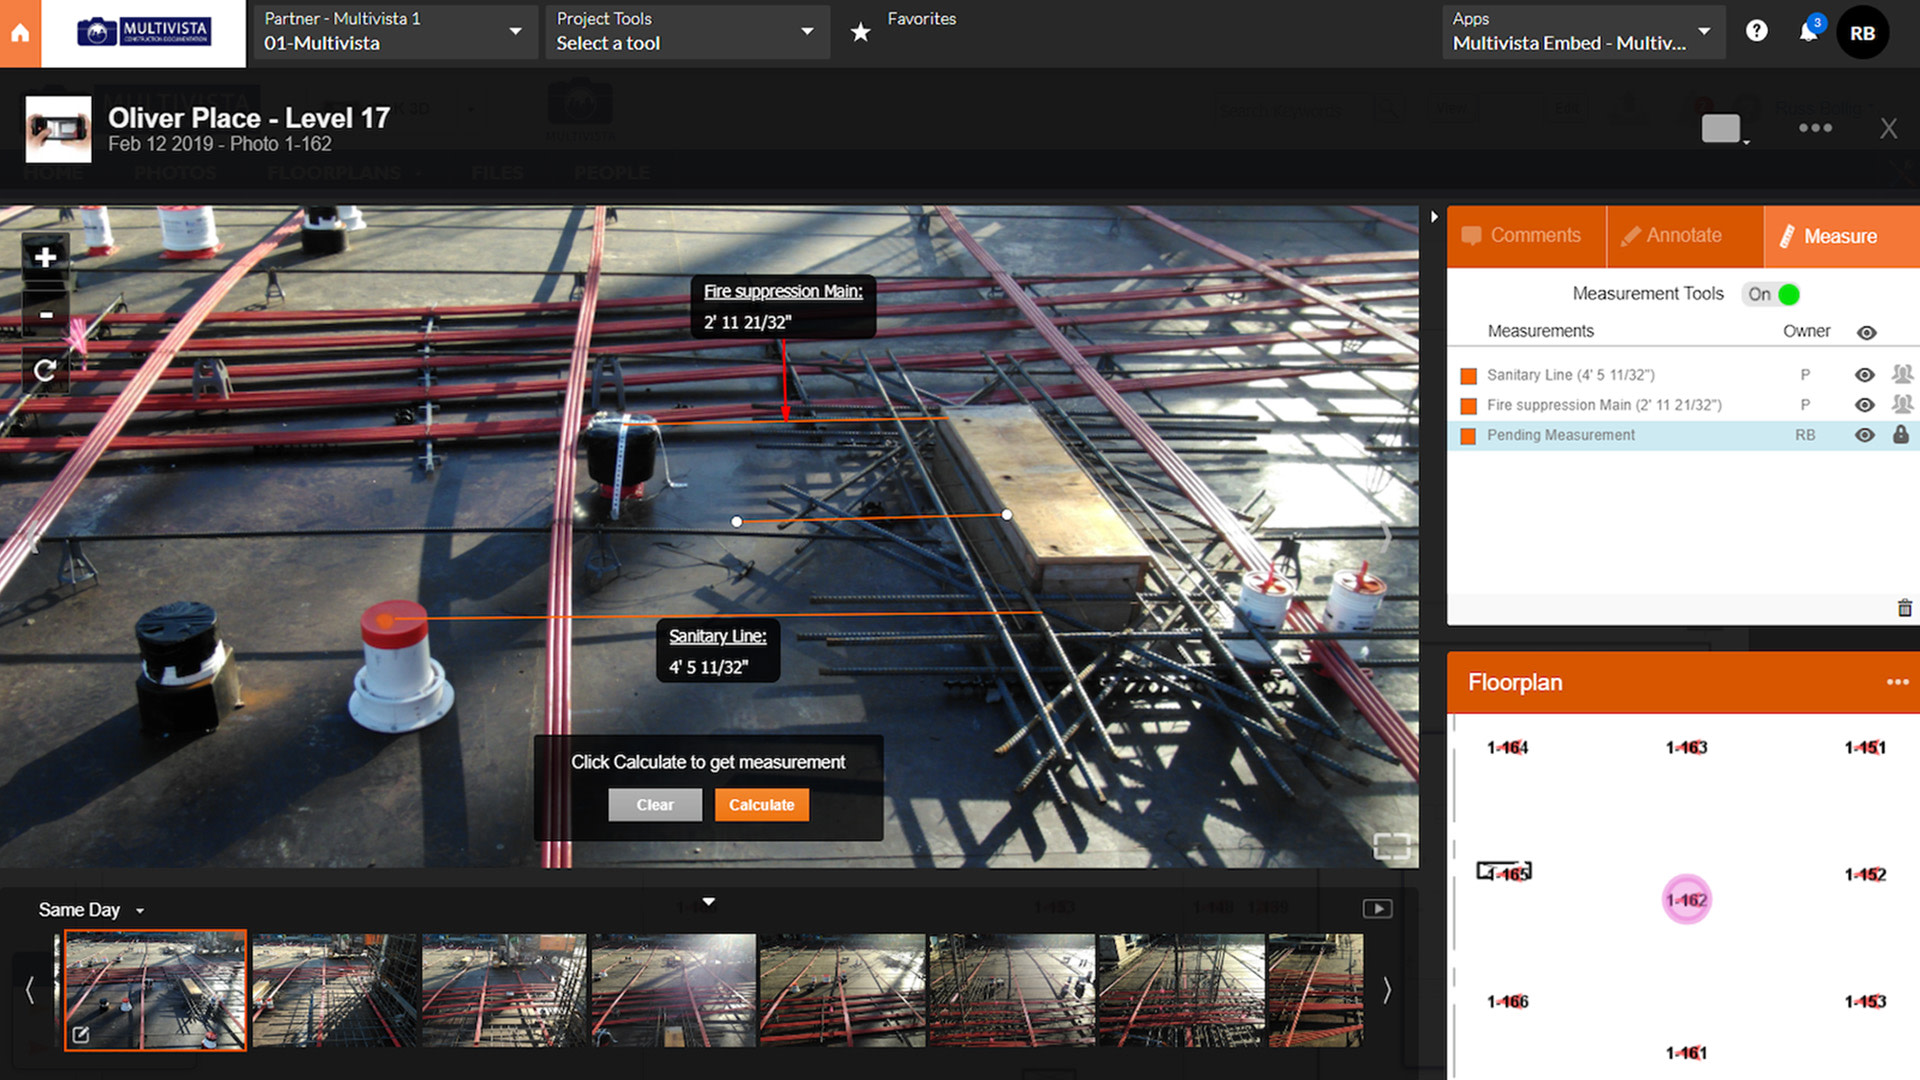Clear the pending measurement points

point(655,805)
